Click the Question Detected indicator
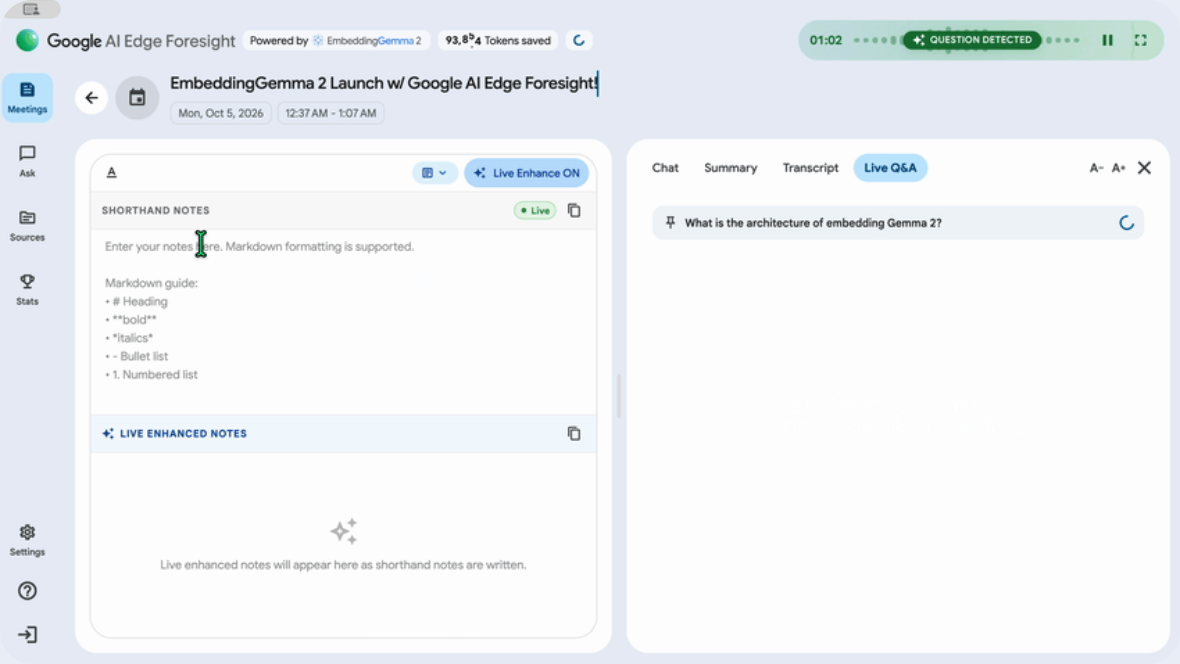The image size is (1180, 664). tap(972, 40)
